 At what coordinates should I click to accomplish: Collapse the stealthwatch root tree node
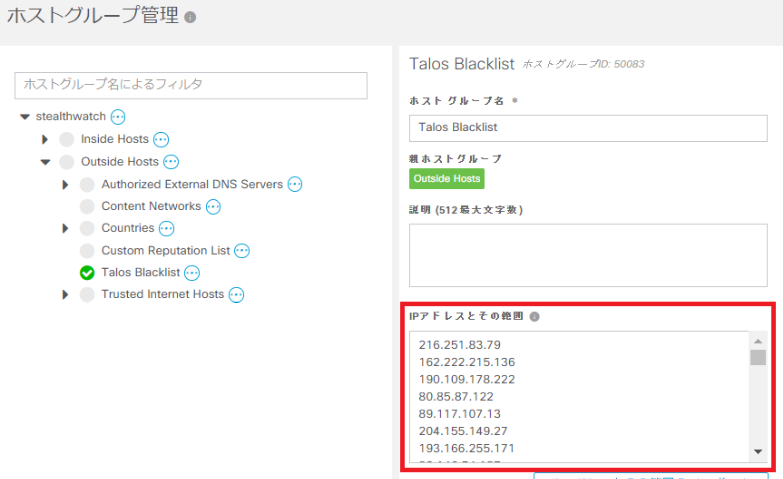click(x=25, y=117)
